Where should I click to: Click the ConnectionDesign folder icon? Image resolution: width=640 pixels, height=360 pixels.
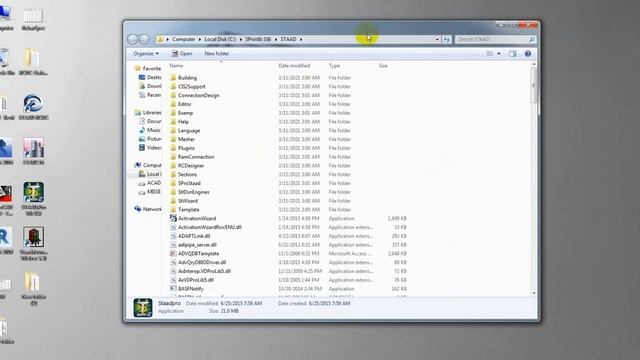point(173,95)
